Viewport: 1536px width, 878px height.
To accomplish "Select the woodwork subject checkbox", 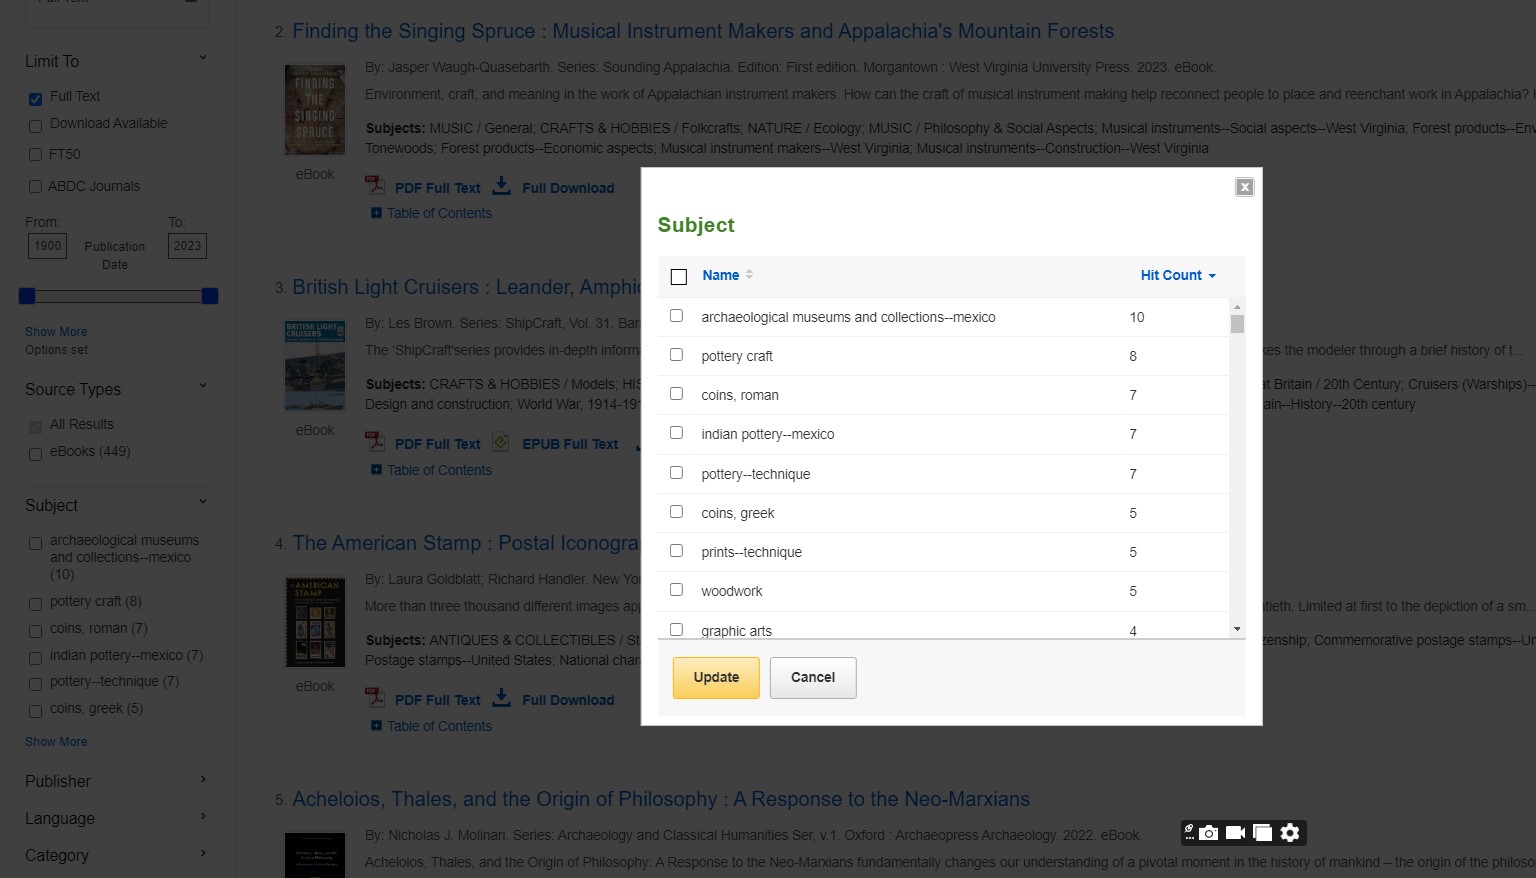I will (677, 590).
